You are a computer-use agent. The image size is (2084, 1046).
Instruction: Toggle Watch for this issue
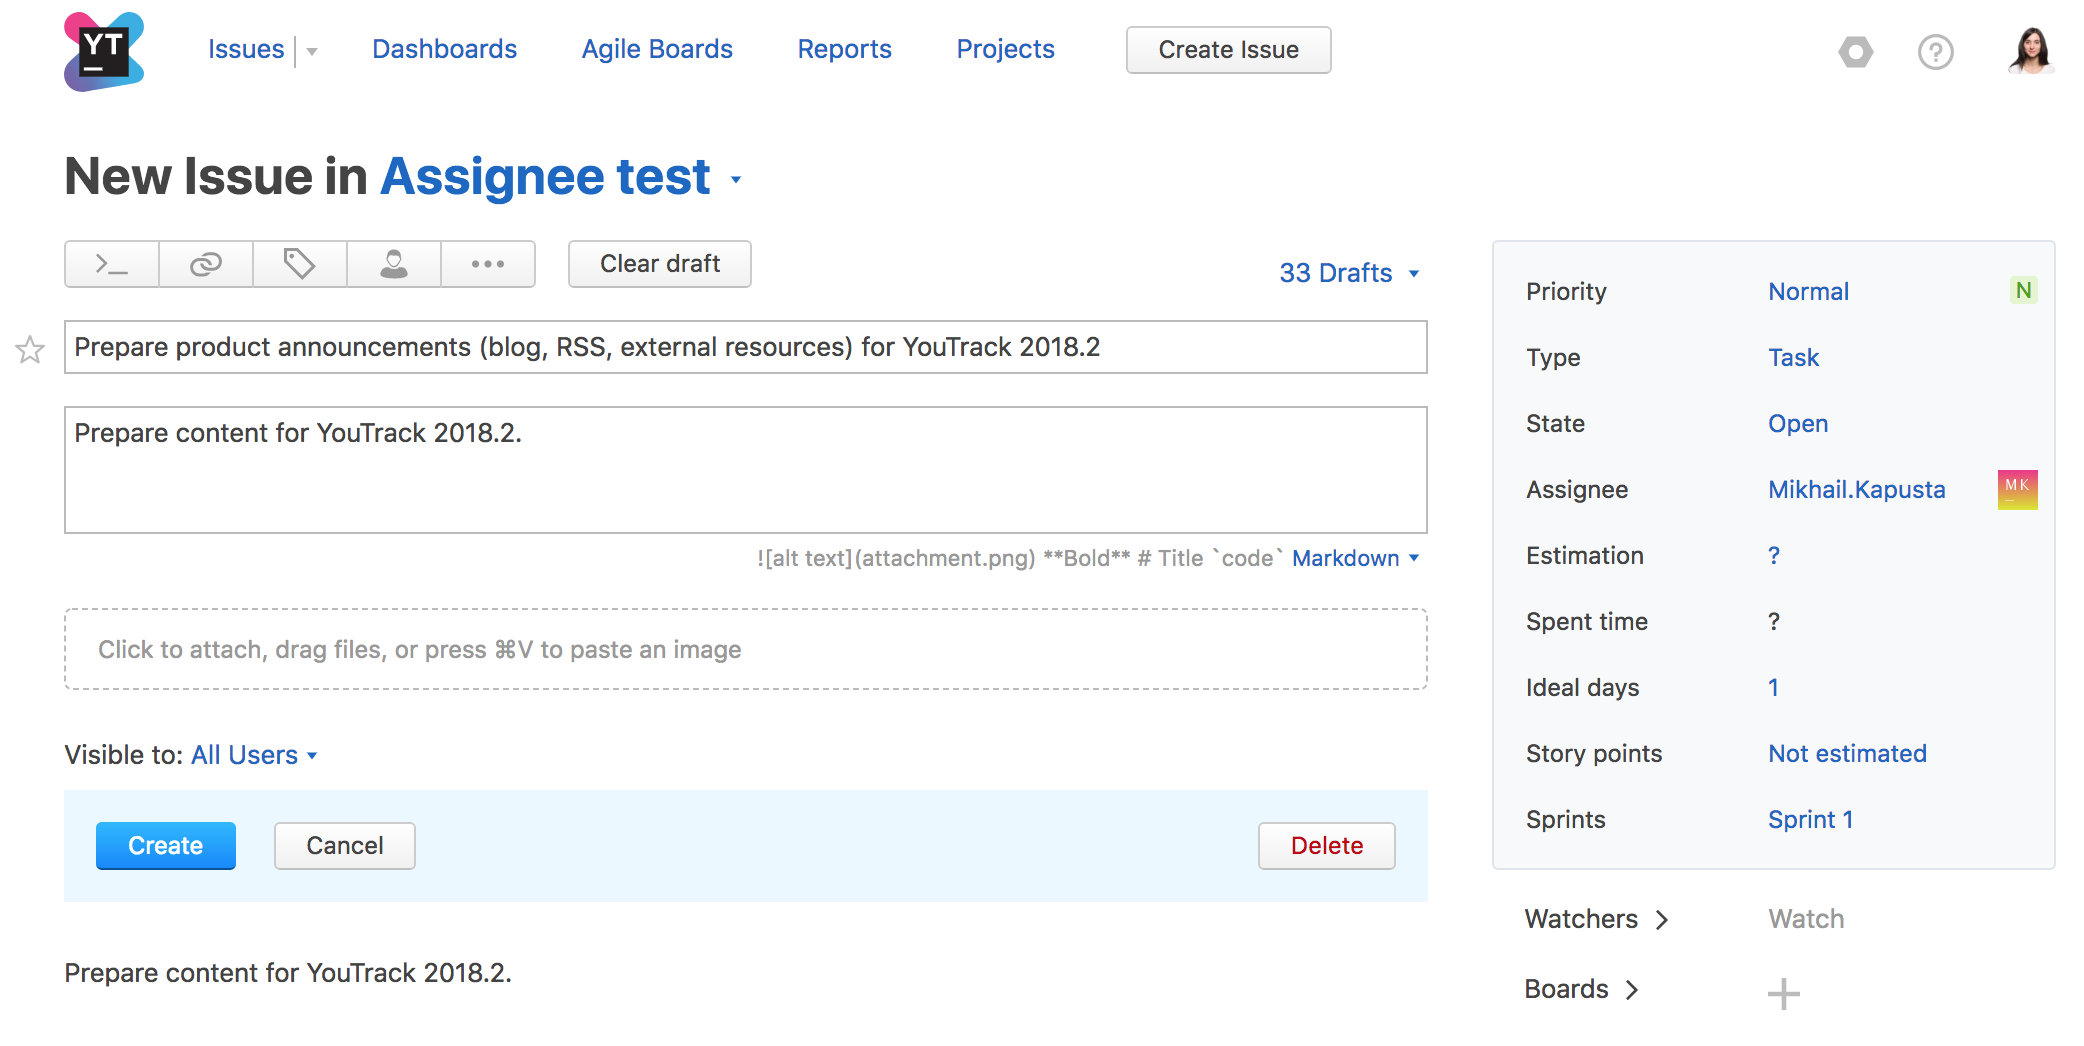pos(1805,919)
